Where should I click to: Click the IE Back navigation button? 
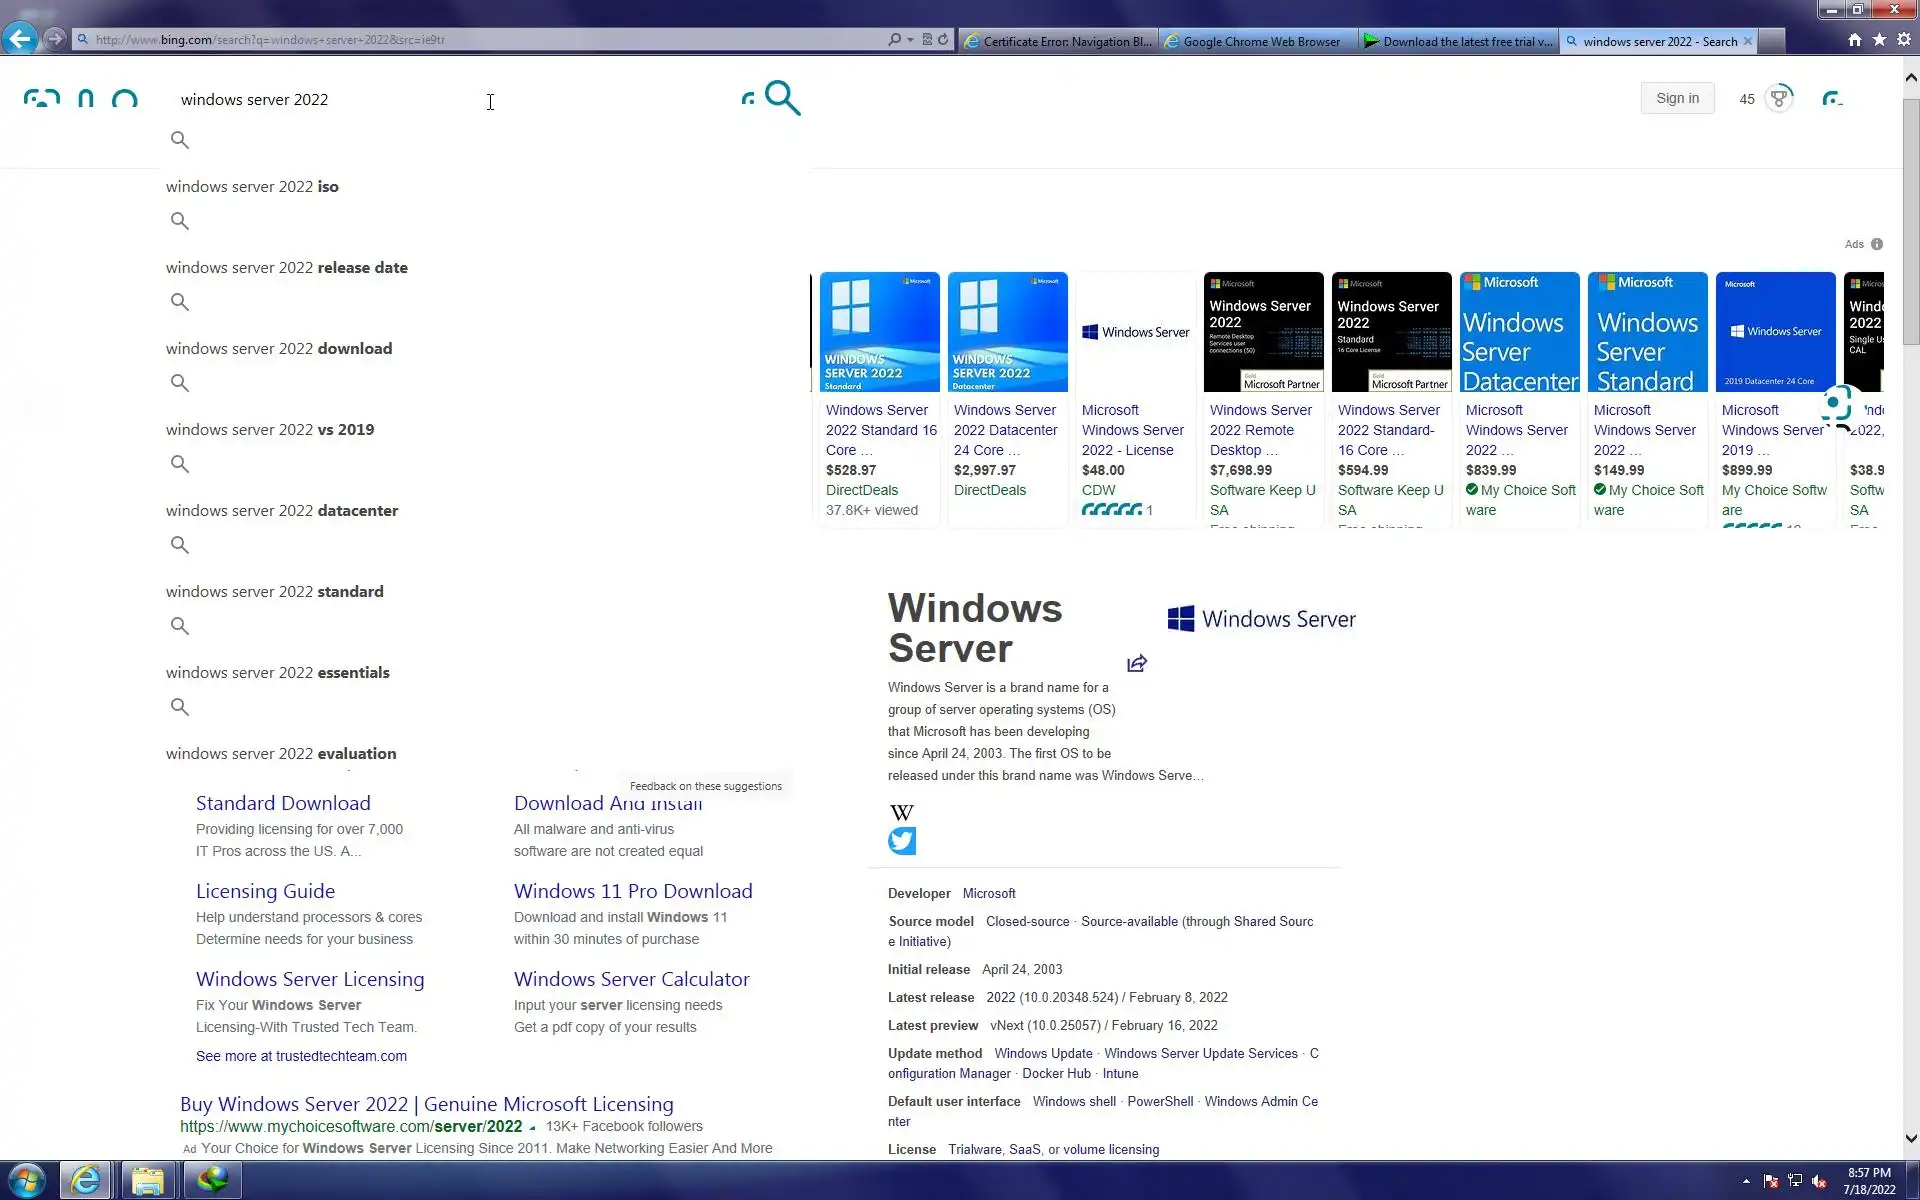[20, 39]
